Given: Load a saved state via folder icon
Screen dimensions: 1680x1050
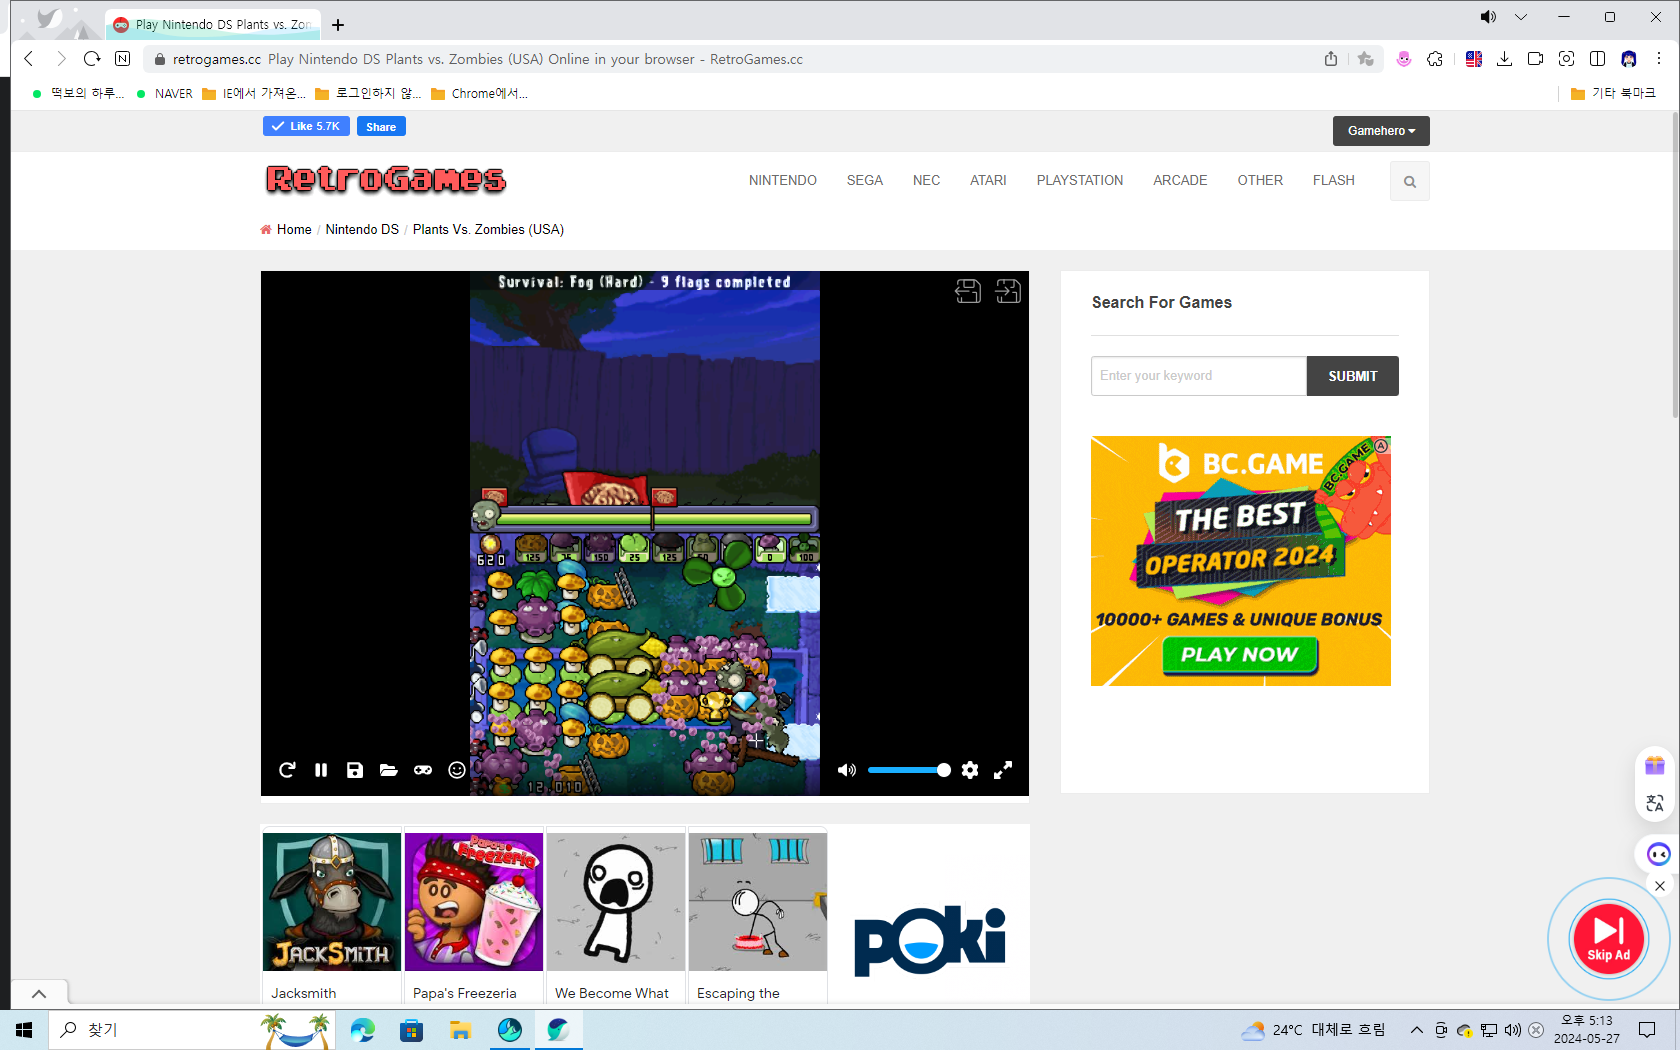Looking at the screenshot, I should click(389, 770).
